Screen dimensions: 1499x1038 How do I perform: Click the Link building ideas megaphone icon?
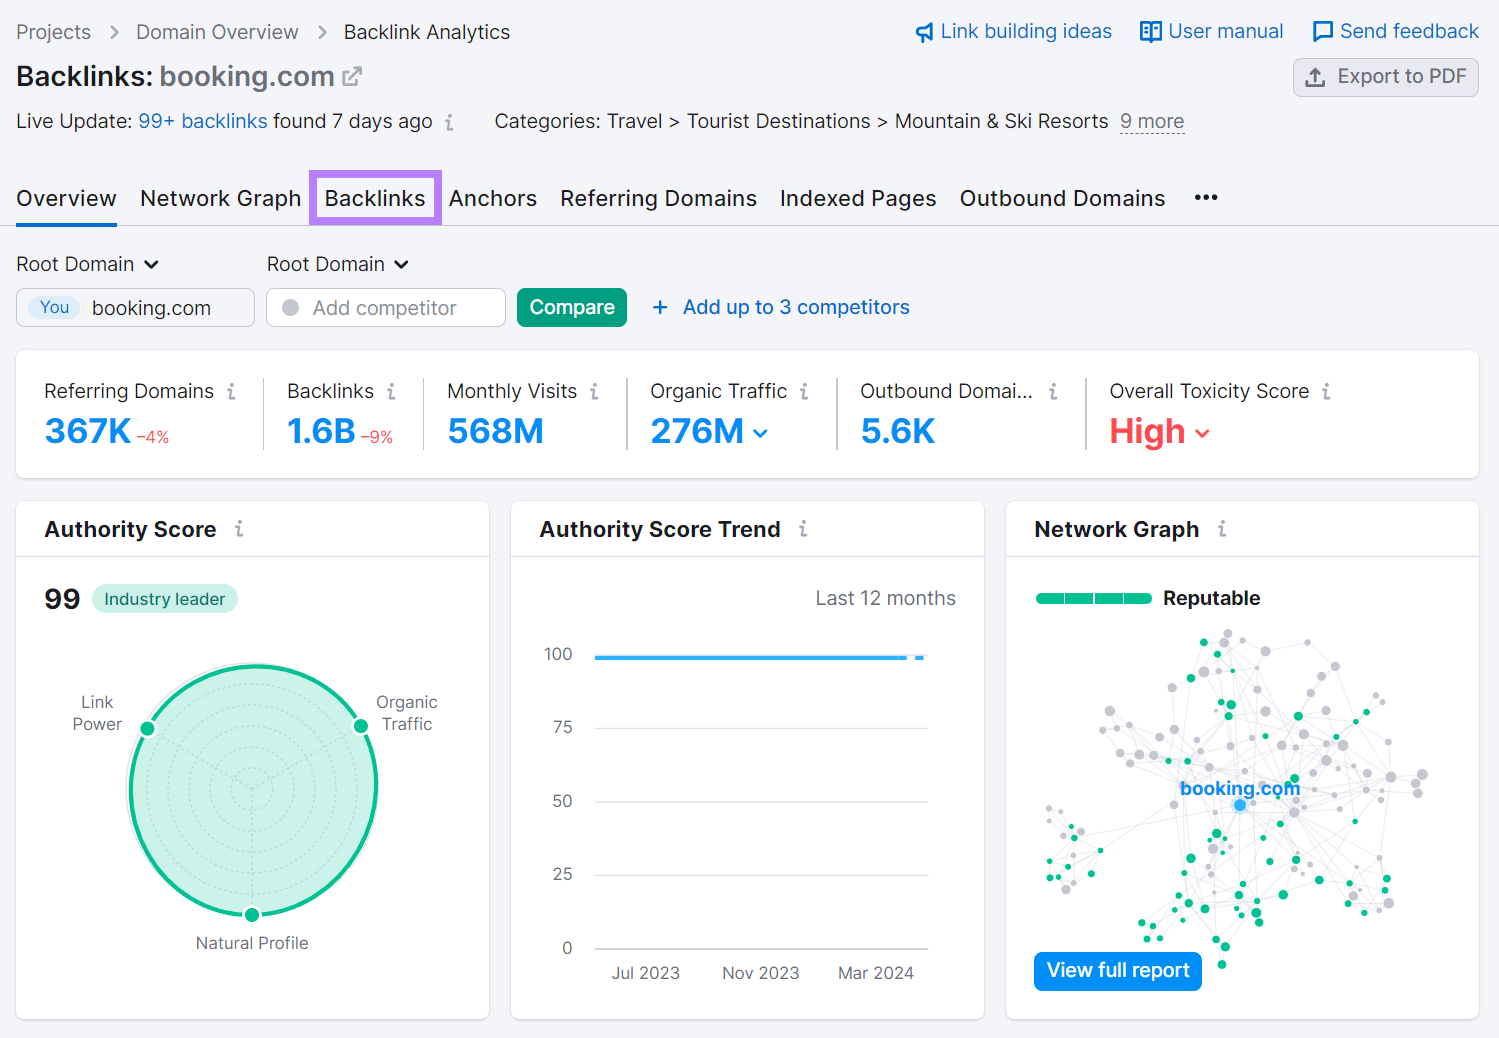coord(922,31)
